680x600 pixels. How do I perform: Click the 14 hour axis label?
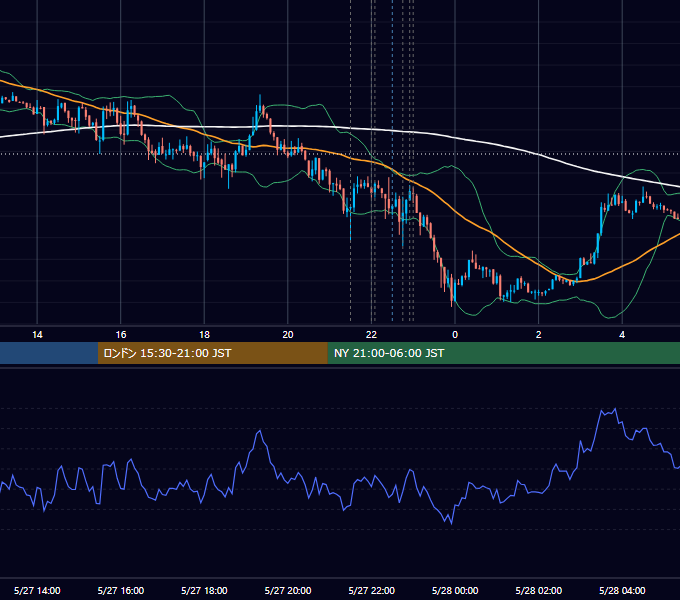click(37, 335)
